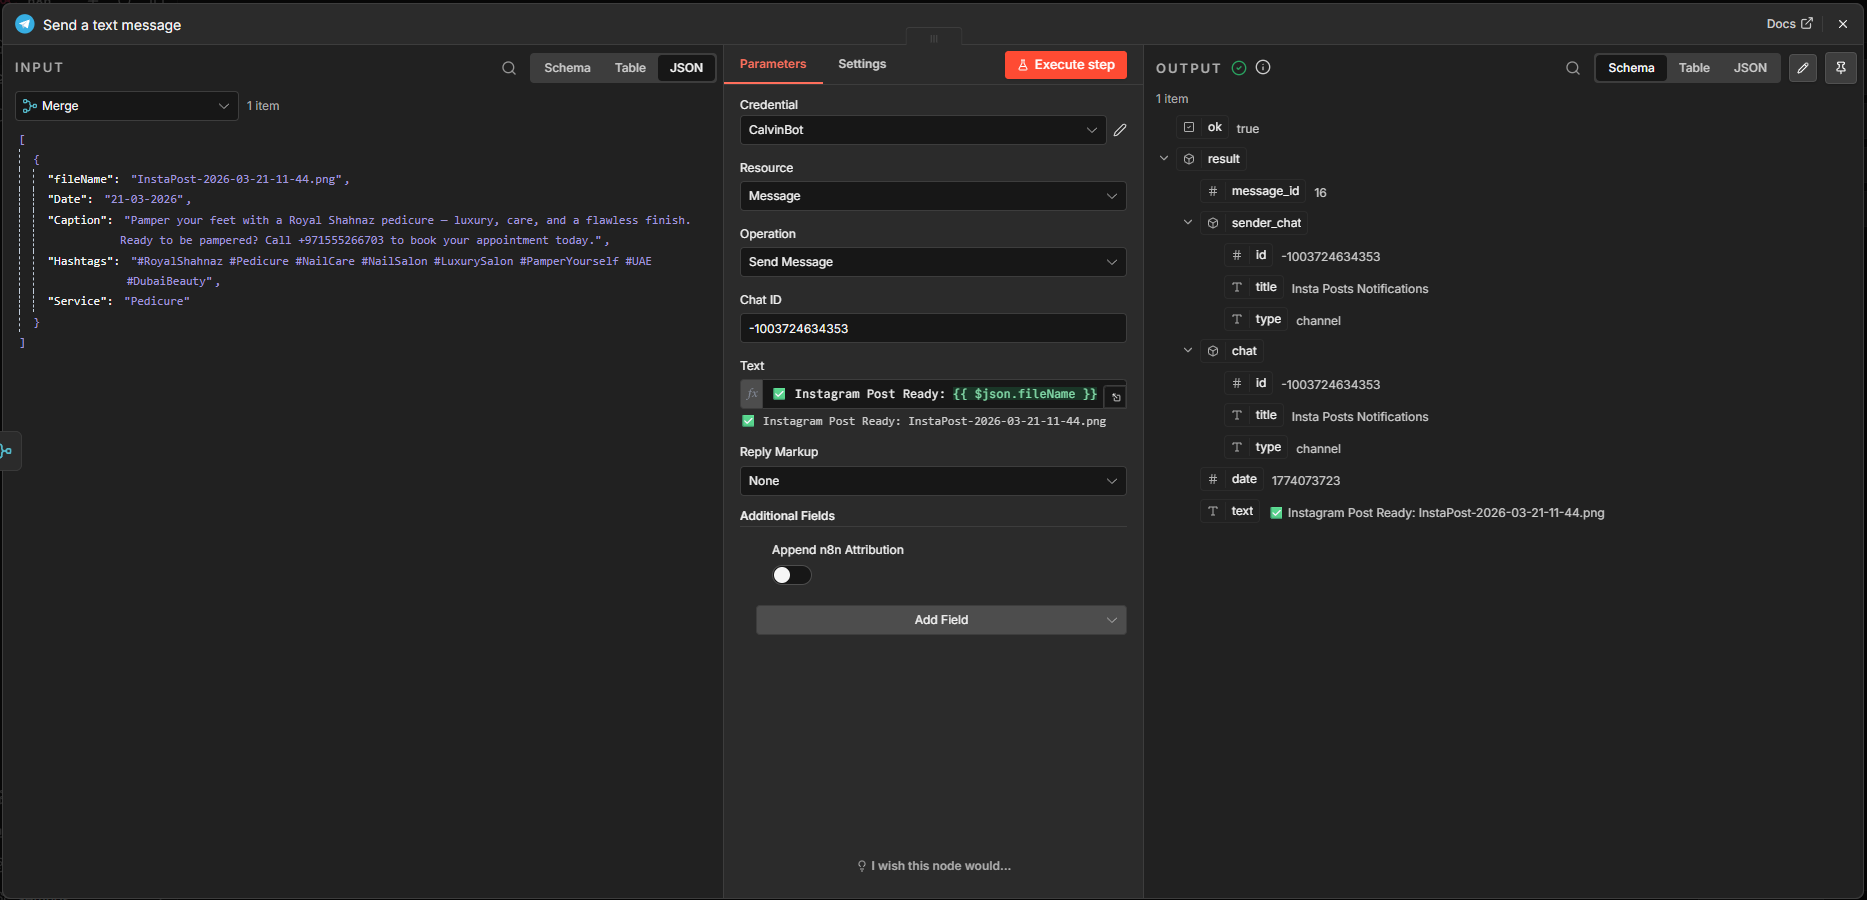Click the Chat ID input field
Image resolution: width=1867 pixels, height=900 pixels.
[932, 329]
